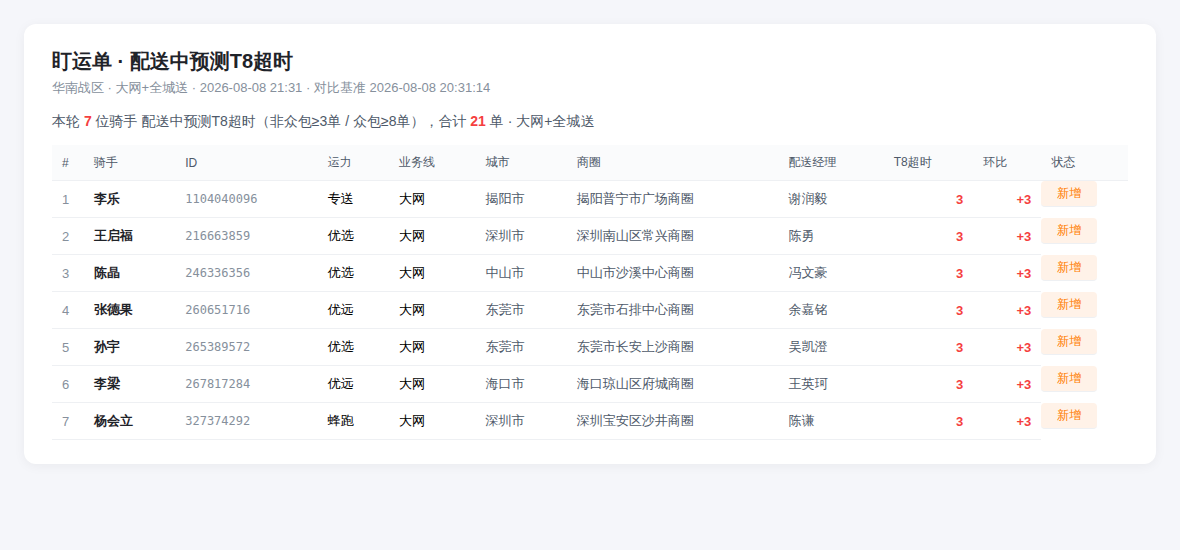Screen dimensions: 1180x550
Task: Click 东莞市 in 孙宇's row
Action: coord(505,347)
